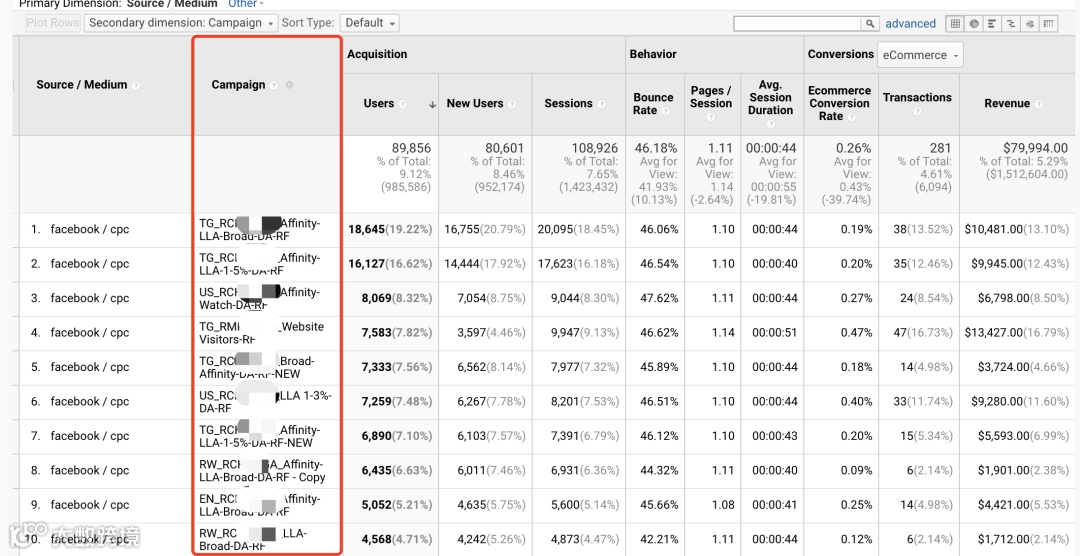Click the 0.47% conversion rate value
Viewport: 1080px width, 556px height.
pos(856,333)
